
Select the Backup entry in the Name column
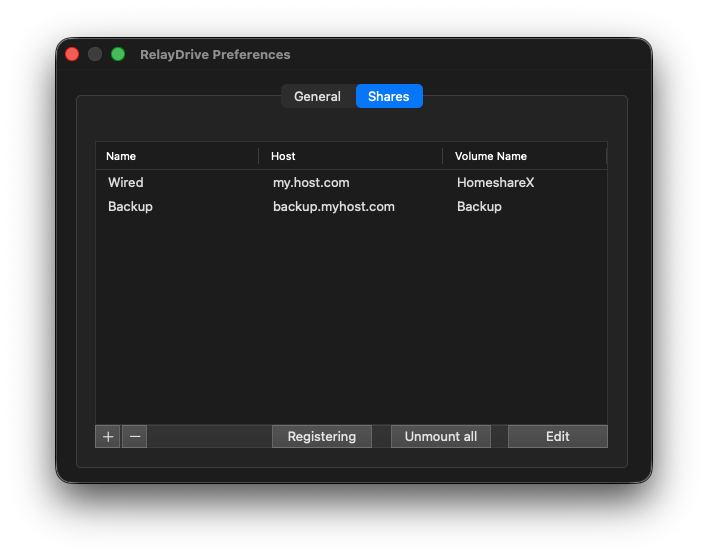click(x=130, y=207)
